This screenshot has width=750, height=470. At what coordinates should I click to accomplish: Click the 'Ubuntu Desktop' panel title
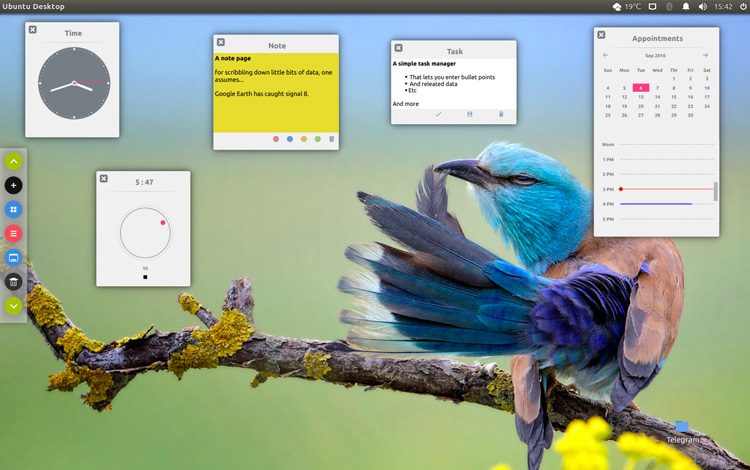[33, 7]
